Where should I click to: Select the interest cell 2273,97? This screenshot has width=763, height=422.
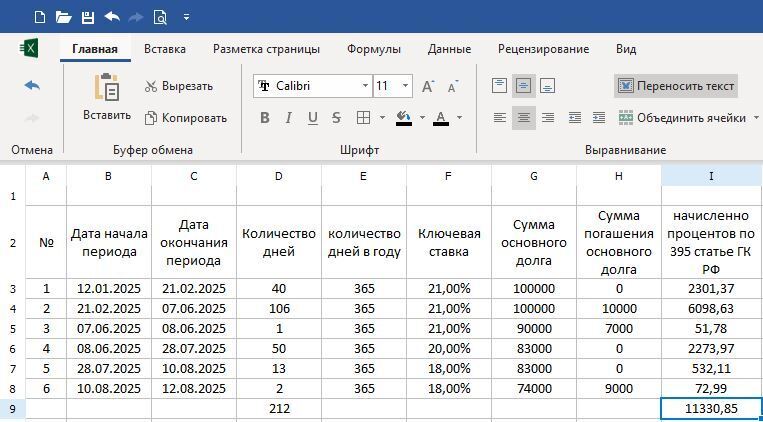(711, 349)
